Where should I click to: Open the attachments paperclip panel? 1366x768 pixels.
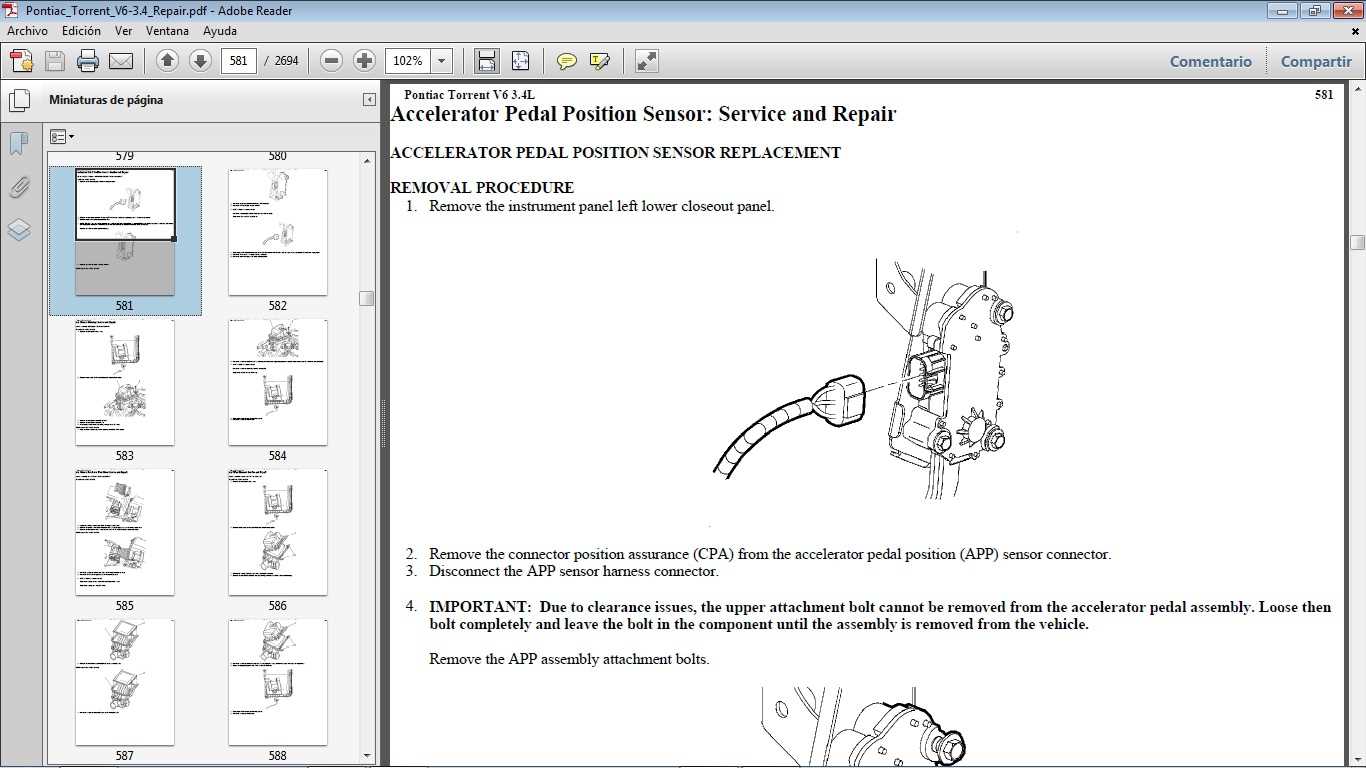point(19,187)
